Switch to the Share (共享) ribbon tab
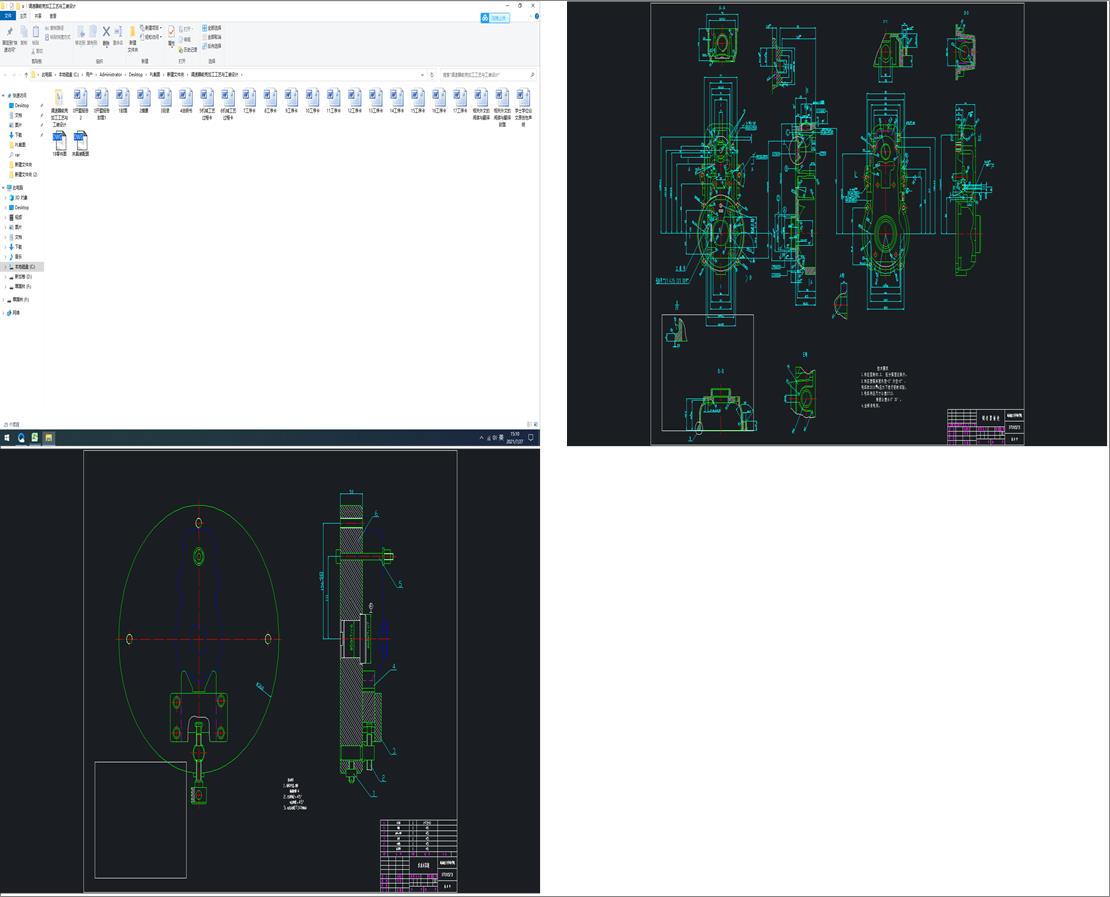Image resolution: width=1110 pixels, height=897 pixels. point(38,16)
